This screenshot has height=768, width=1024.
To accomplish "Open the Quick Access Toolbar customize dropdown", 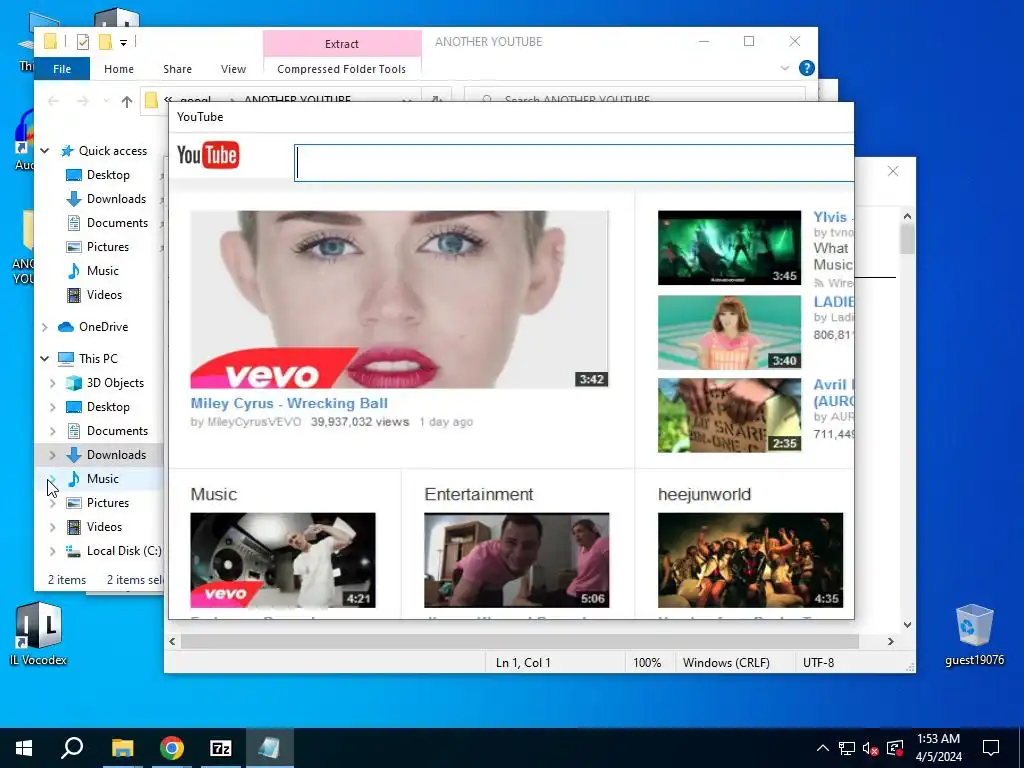I will coord(123,43).
